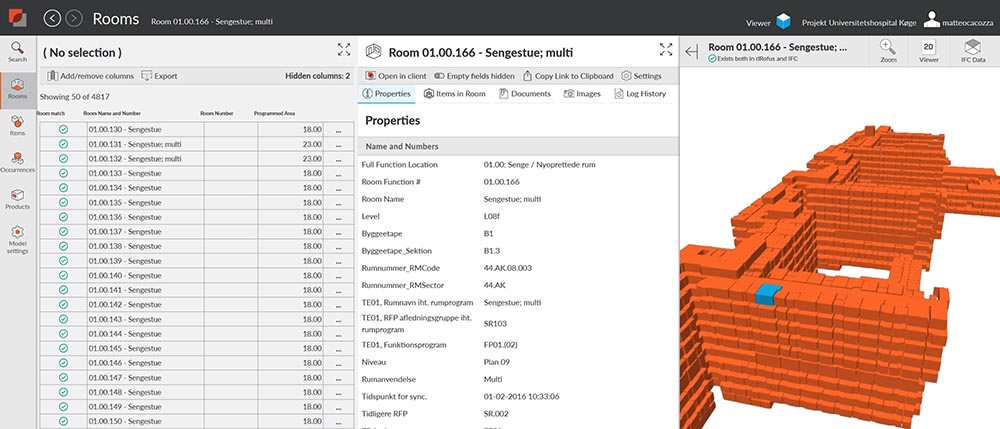Image resolution: width=1000 pixels, height=429 pixels.
Task: Go forward with the right arrow button
Action: tap(74, 18)
